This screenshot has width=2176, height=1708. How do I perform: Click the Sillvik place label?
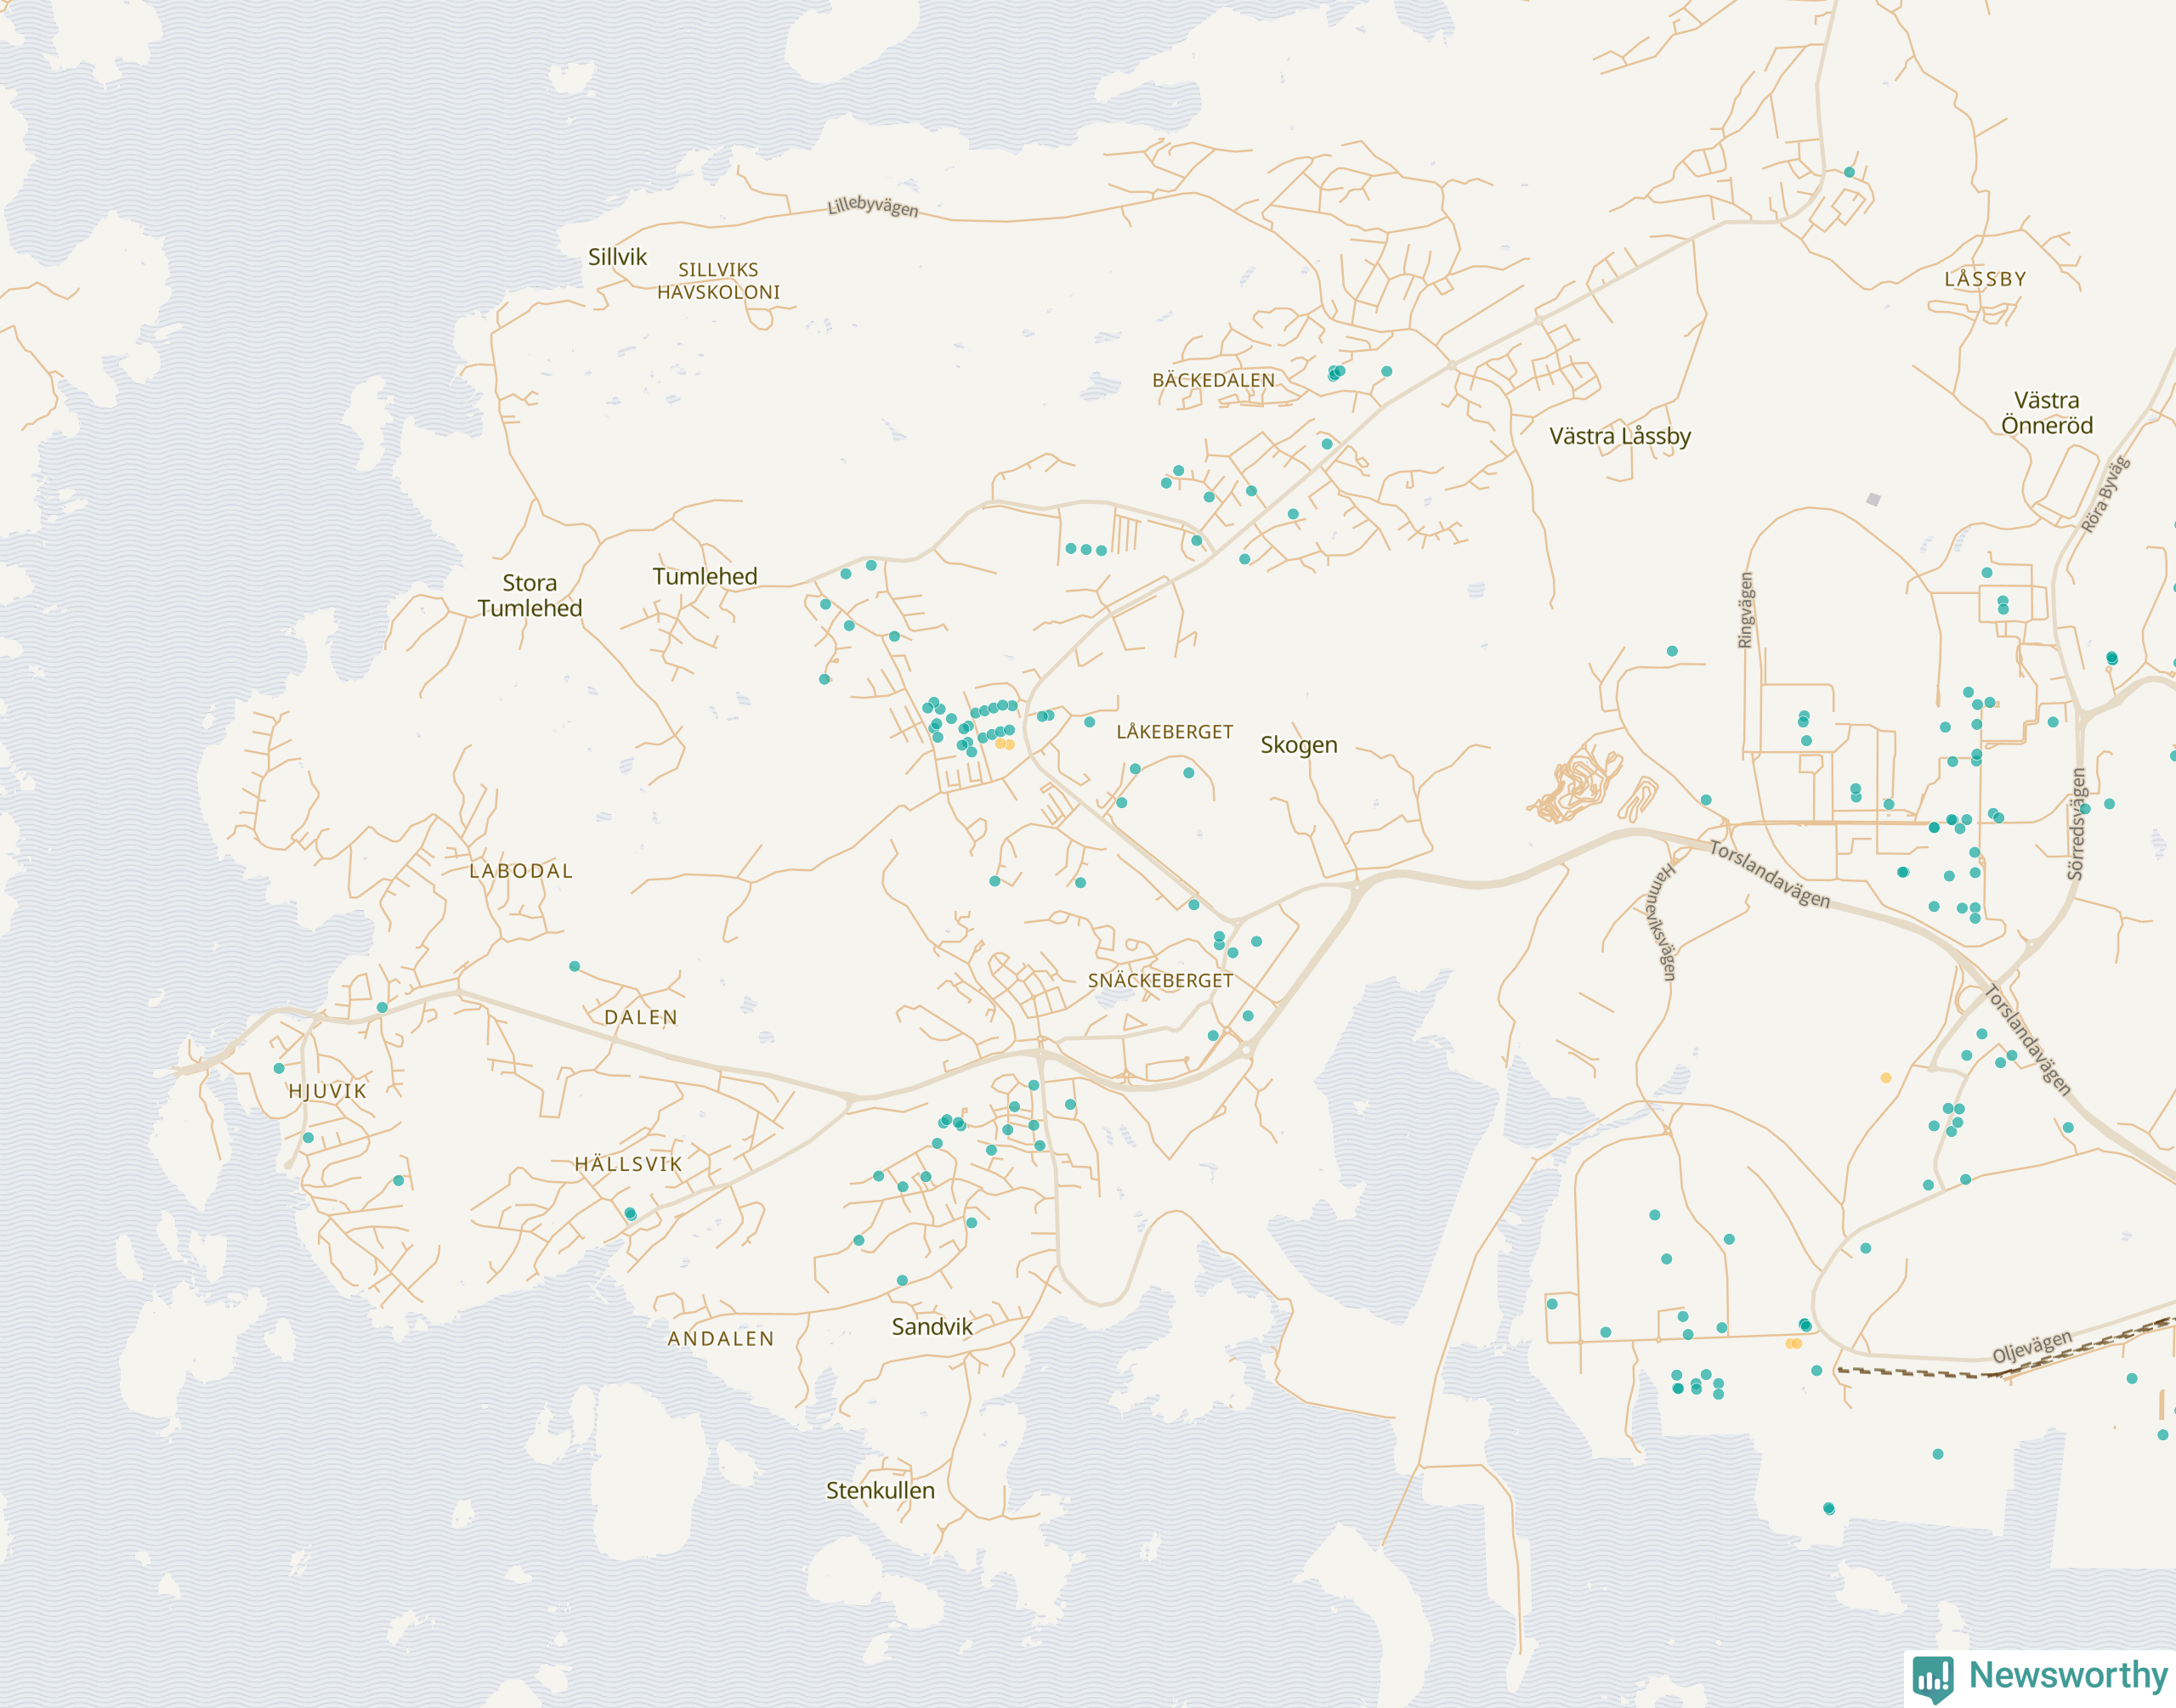[x=617, y=257]
